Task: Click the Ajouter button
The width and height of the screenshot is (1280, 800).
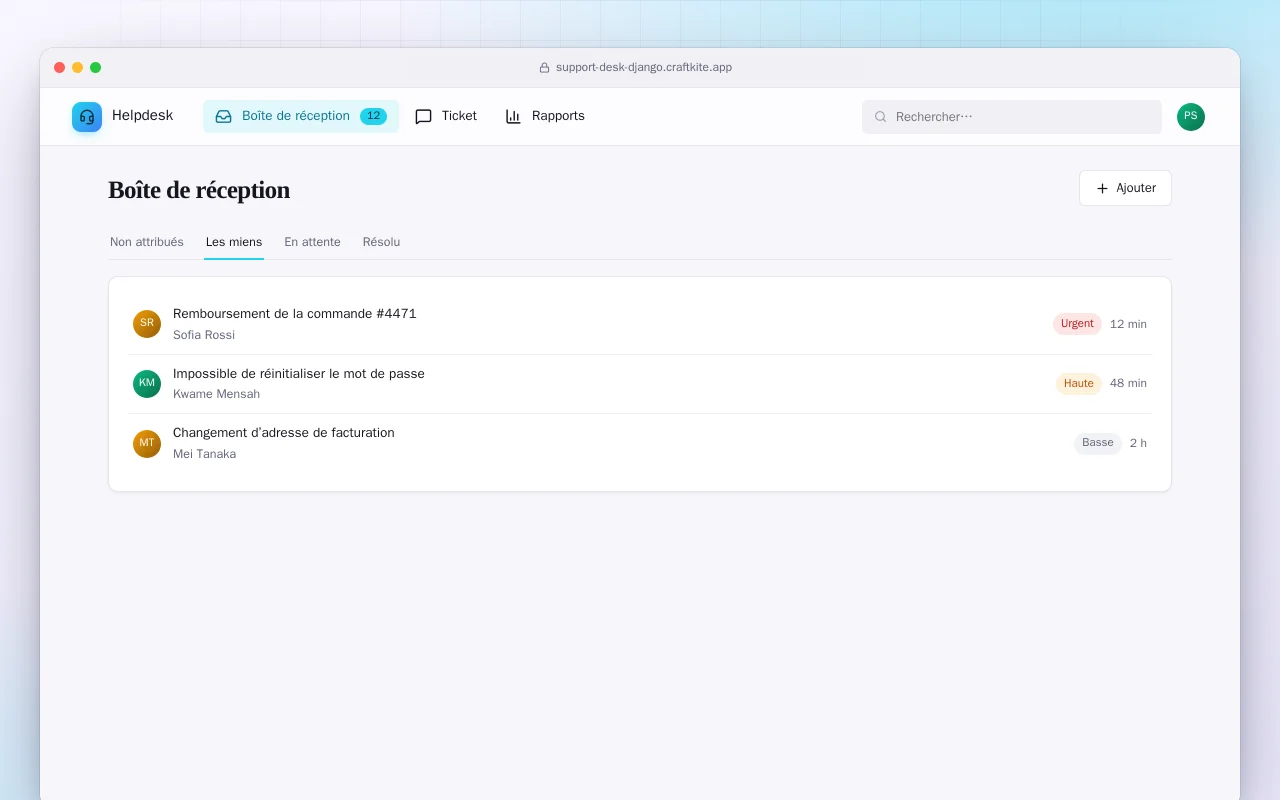Action: [x=1125, y=188]
